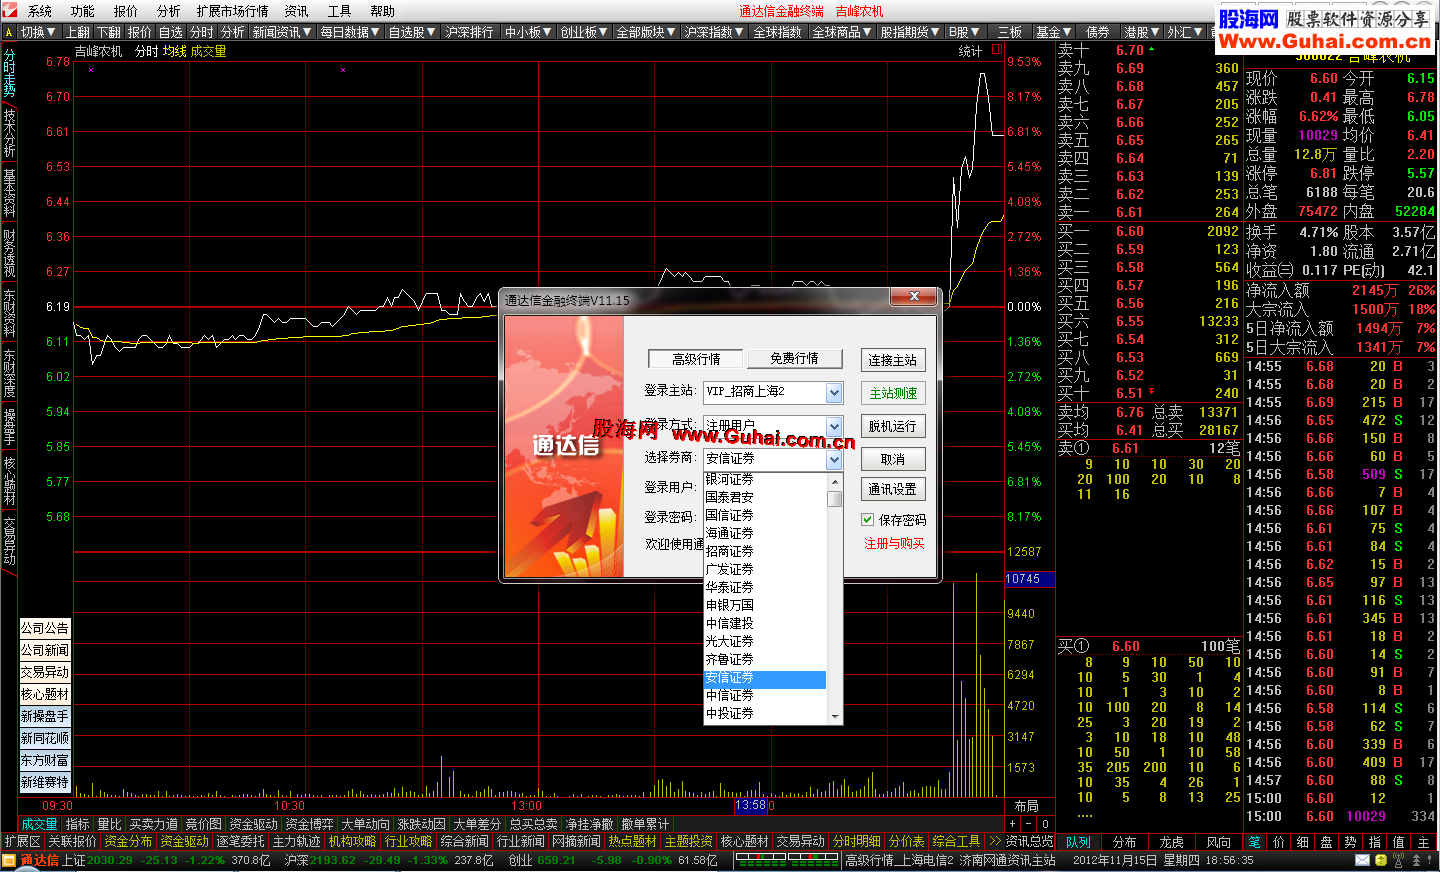The image size is (1440, 872).
Task: Open the 帮助 menu
Action: [x=383, y=11]
